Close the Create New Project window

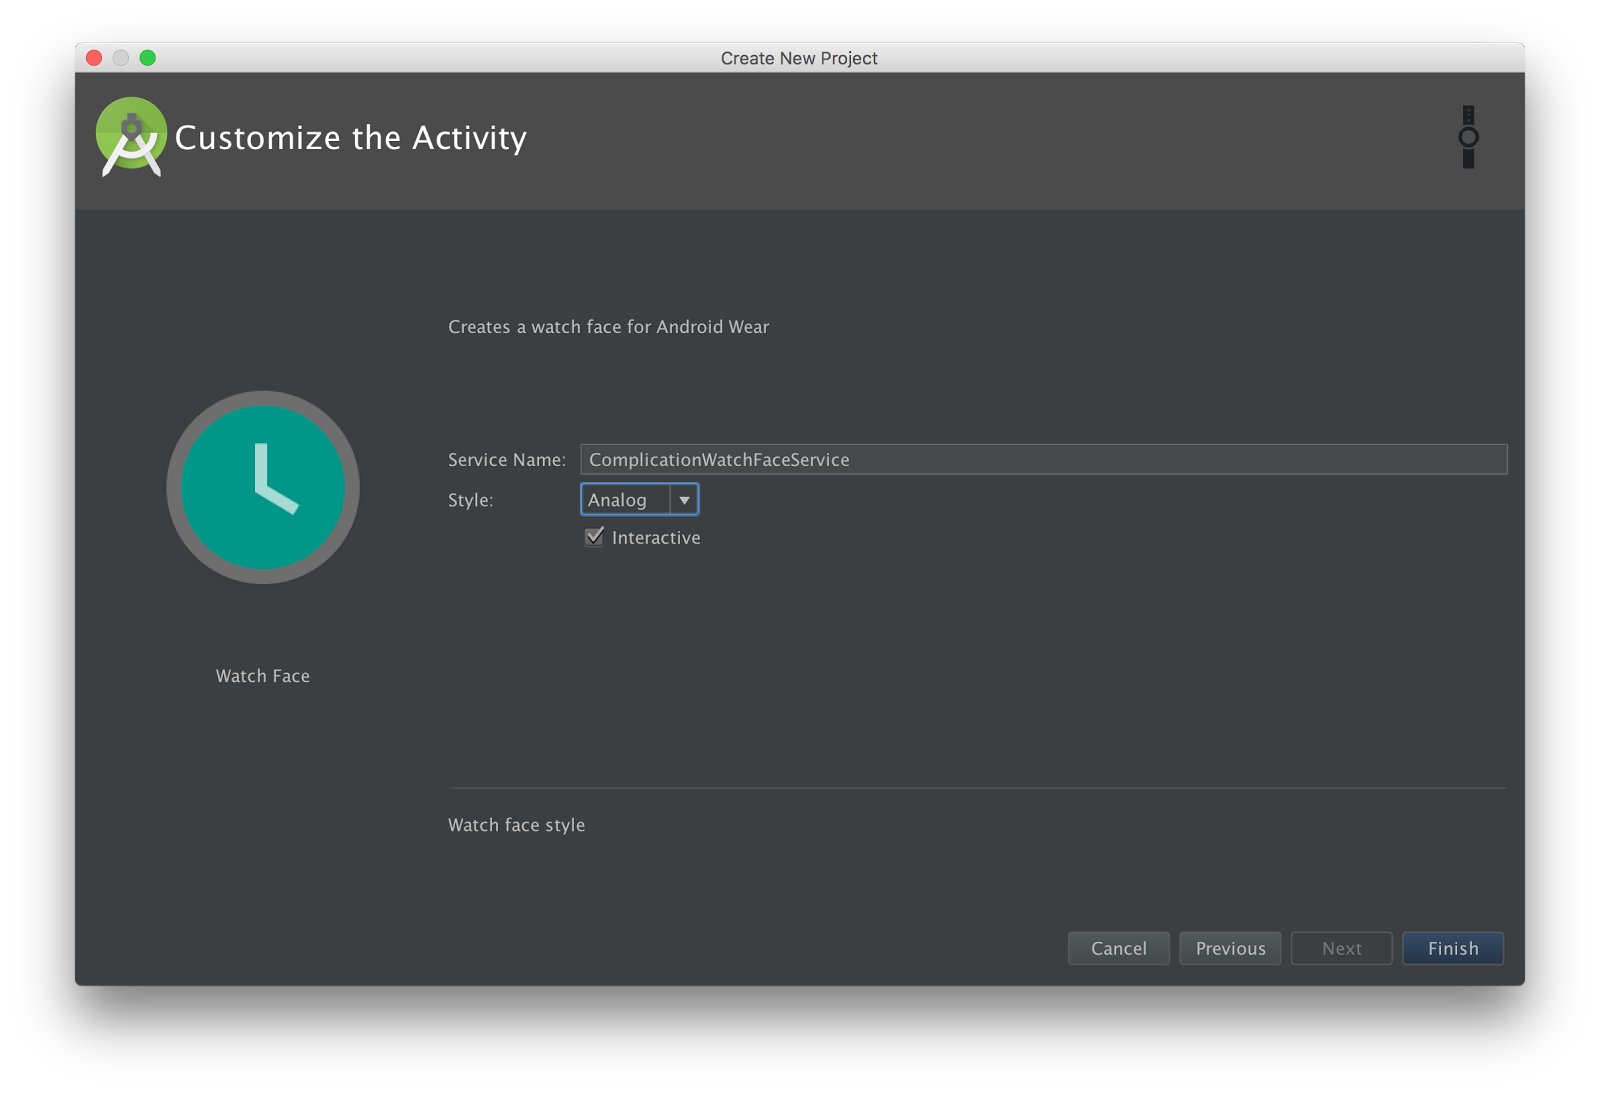tap(94, 58)
